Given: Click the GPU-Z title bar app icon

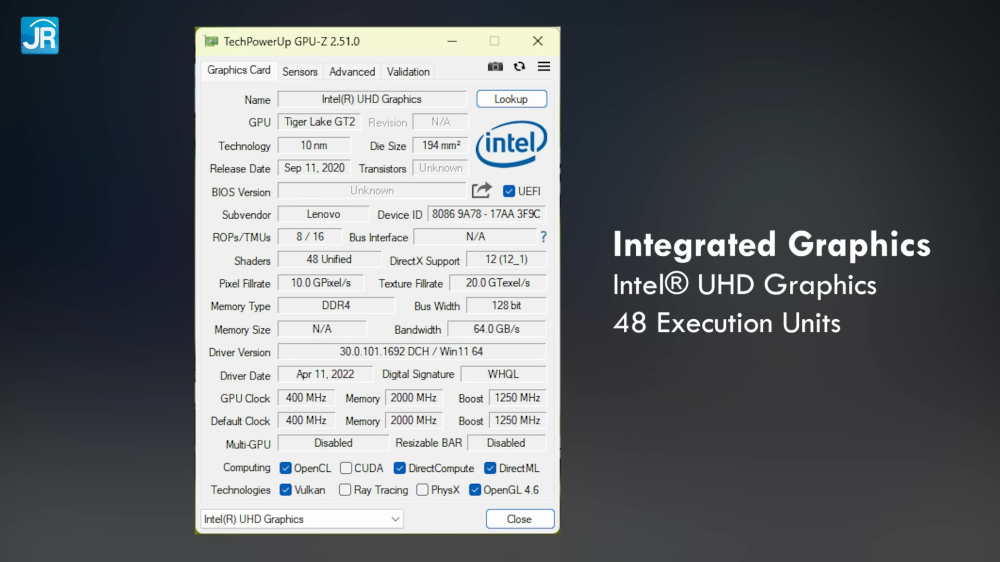Looking at the screenshot, I should [x=211, y=41].
